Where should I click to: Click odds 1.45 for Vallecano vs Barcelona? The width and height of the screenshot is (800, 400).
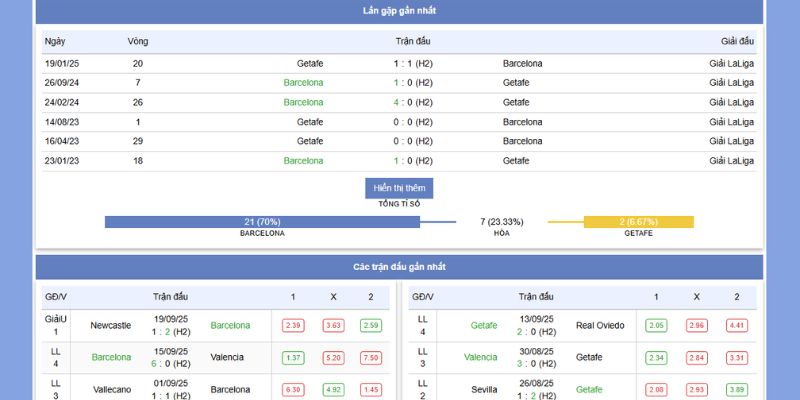click(x=371, y=390)
